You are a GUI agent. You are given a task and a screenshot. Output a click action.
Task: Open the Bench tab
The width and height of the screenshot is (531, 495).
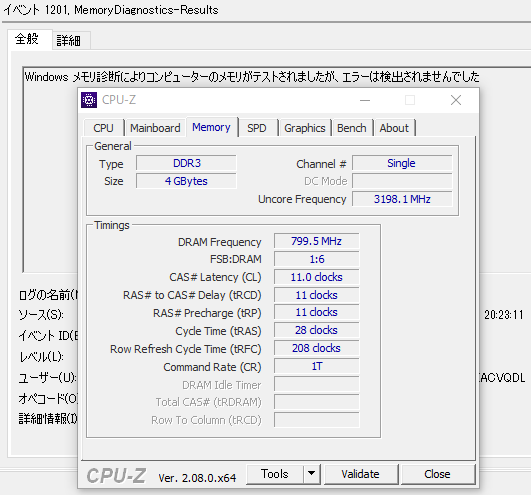[x=352, y=128]
